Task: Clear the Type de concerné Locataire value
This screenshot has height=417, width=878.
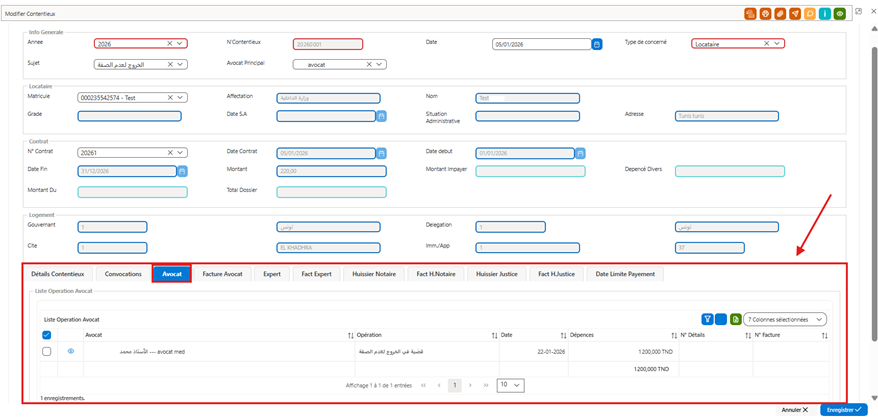Action: [767, 43]
